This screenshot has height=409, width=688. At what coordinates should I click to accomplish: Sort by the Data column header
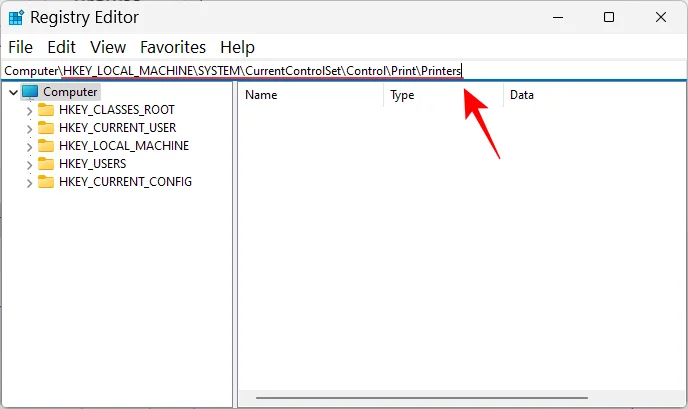[x=595, y=95]
